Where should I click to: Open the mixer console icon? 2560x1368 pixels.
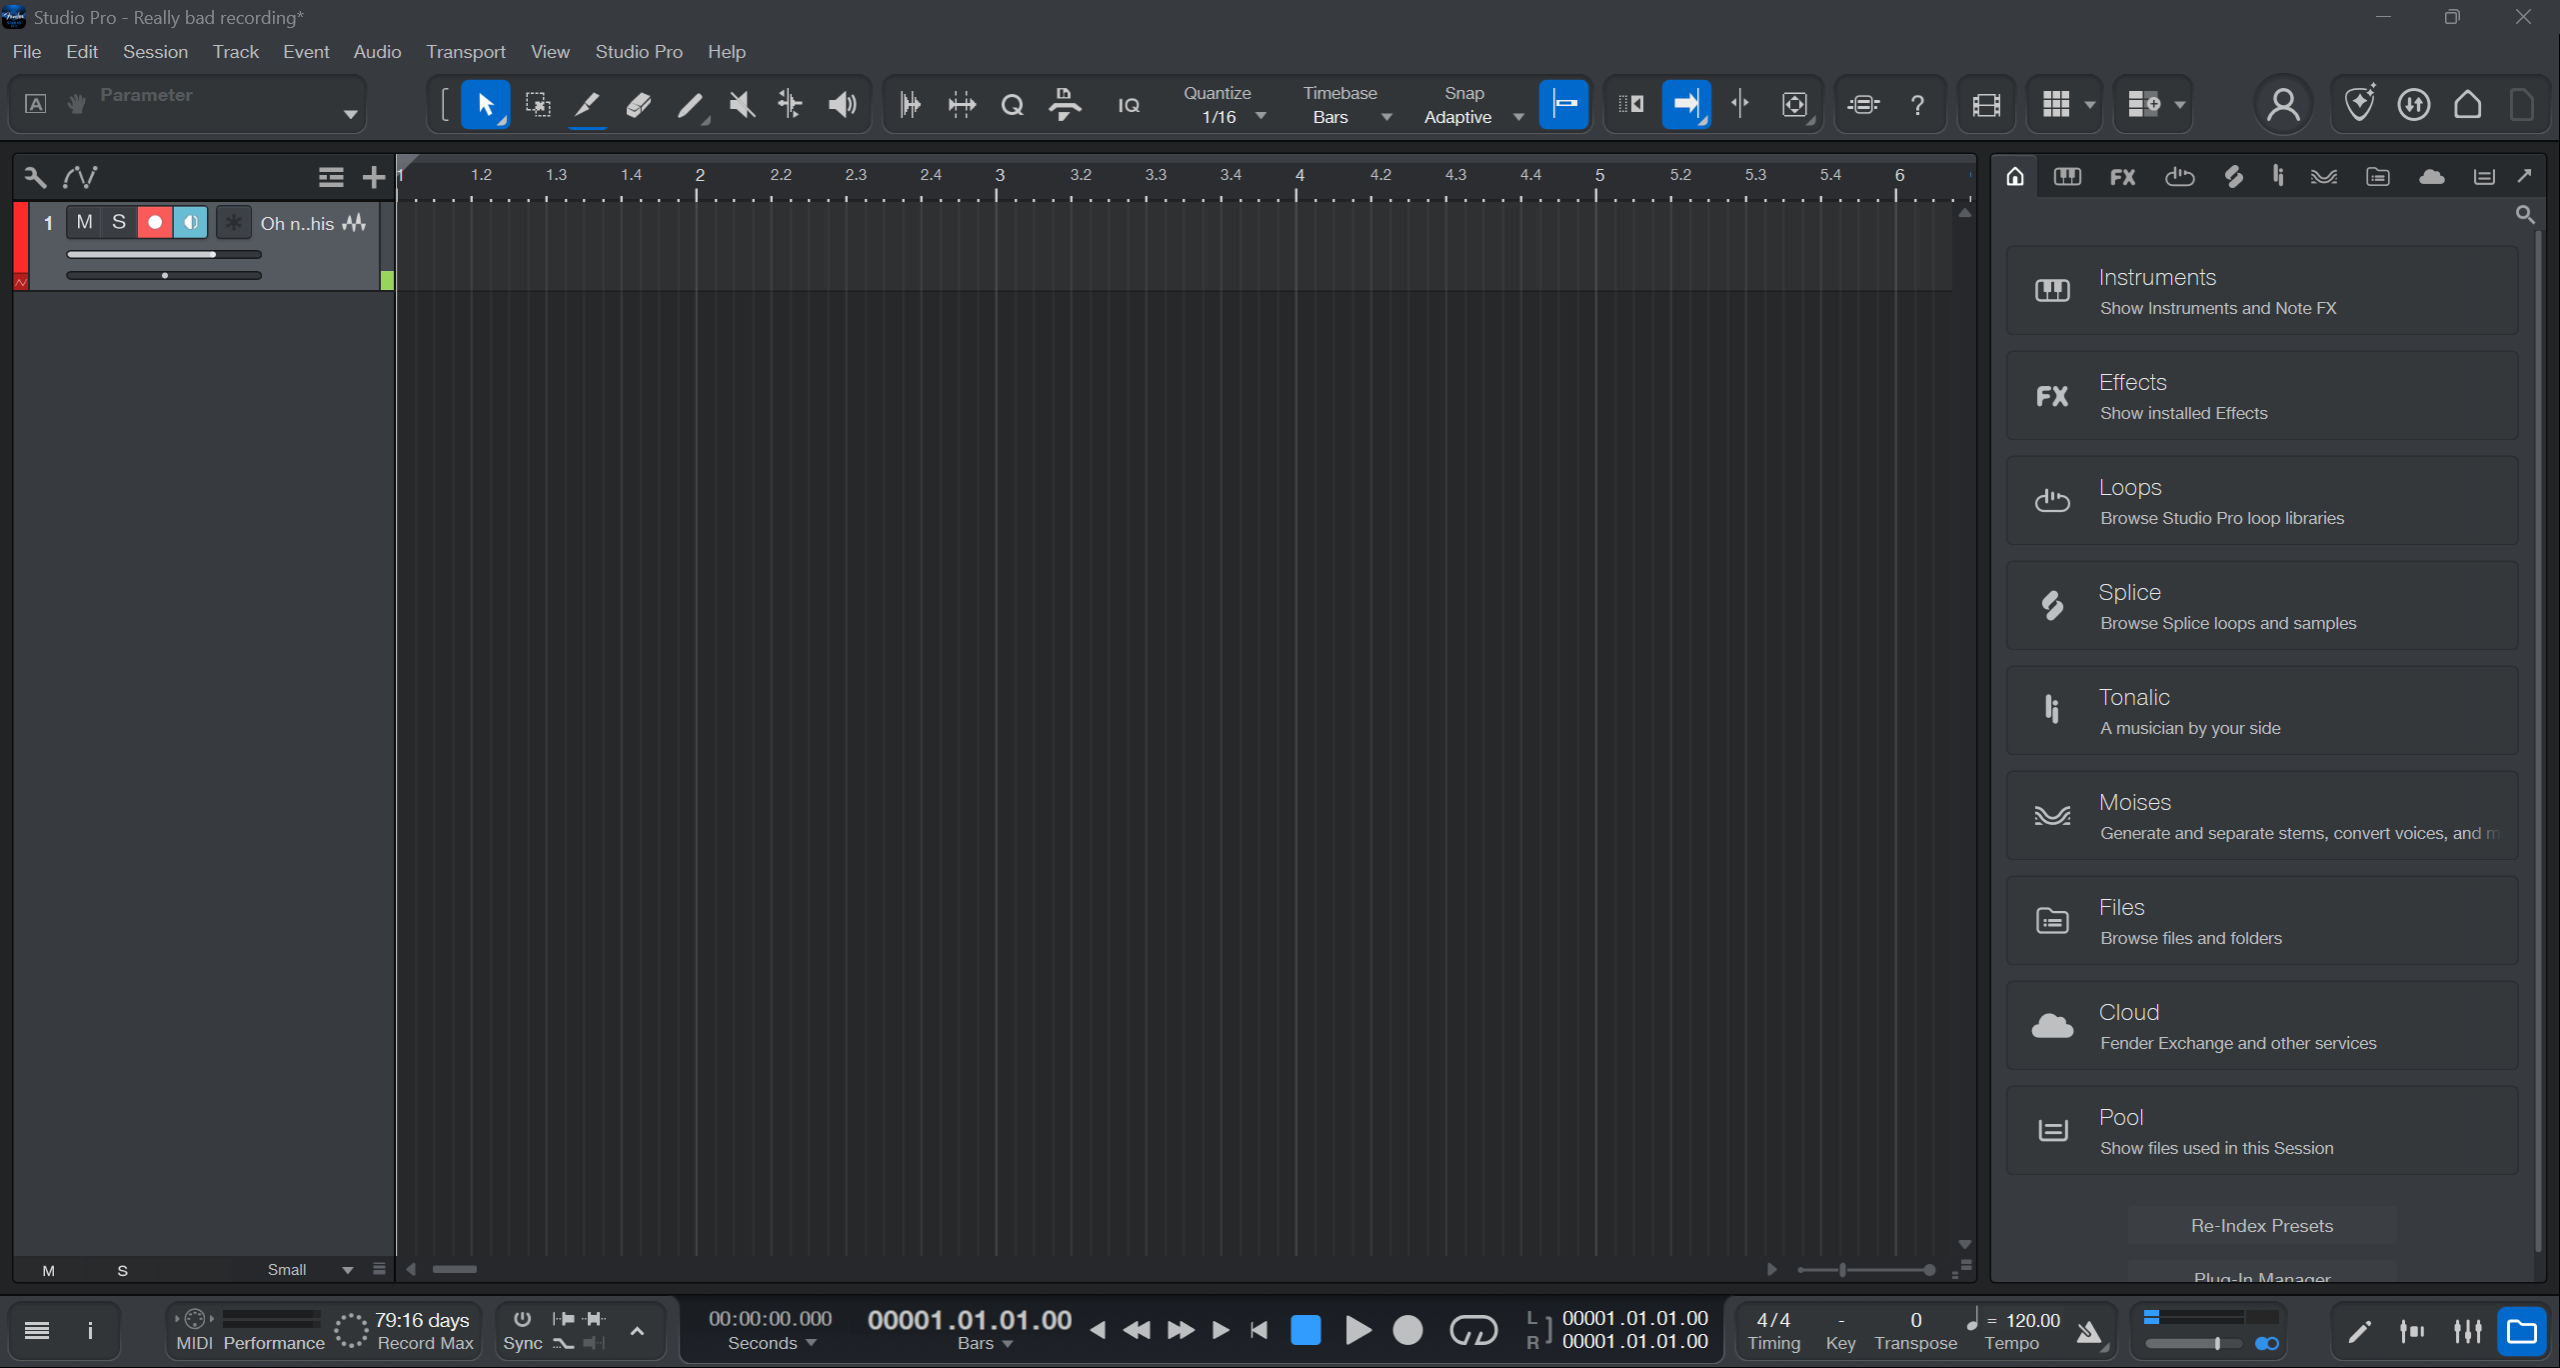tap(2468, 1331)
